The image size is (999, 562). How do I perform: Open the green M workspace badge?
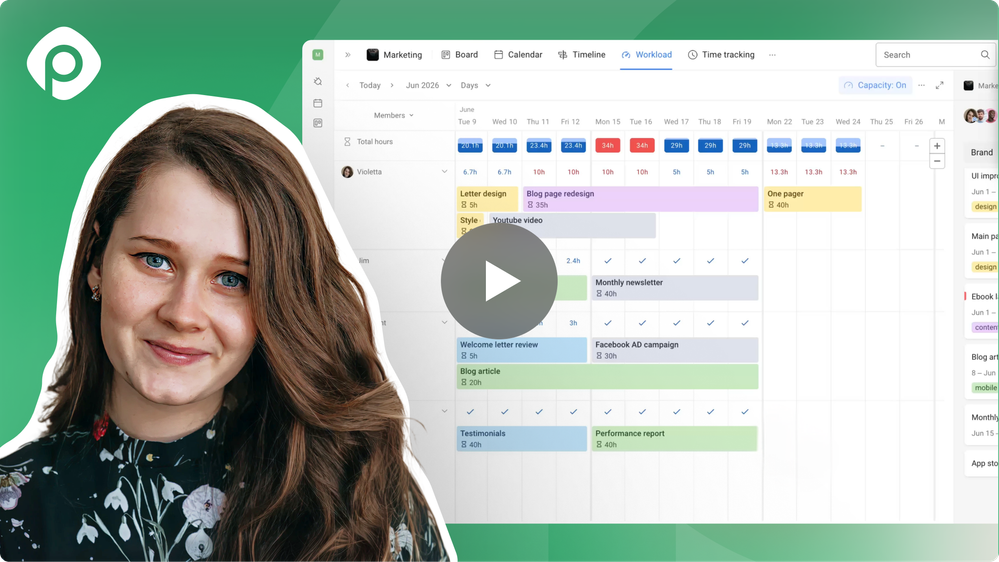click(x=318, y=55)
